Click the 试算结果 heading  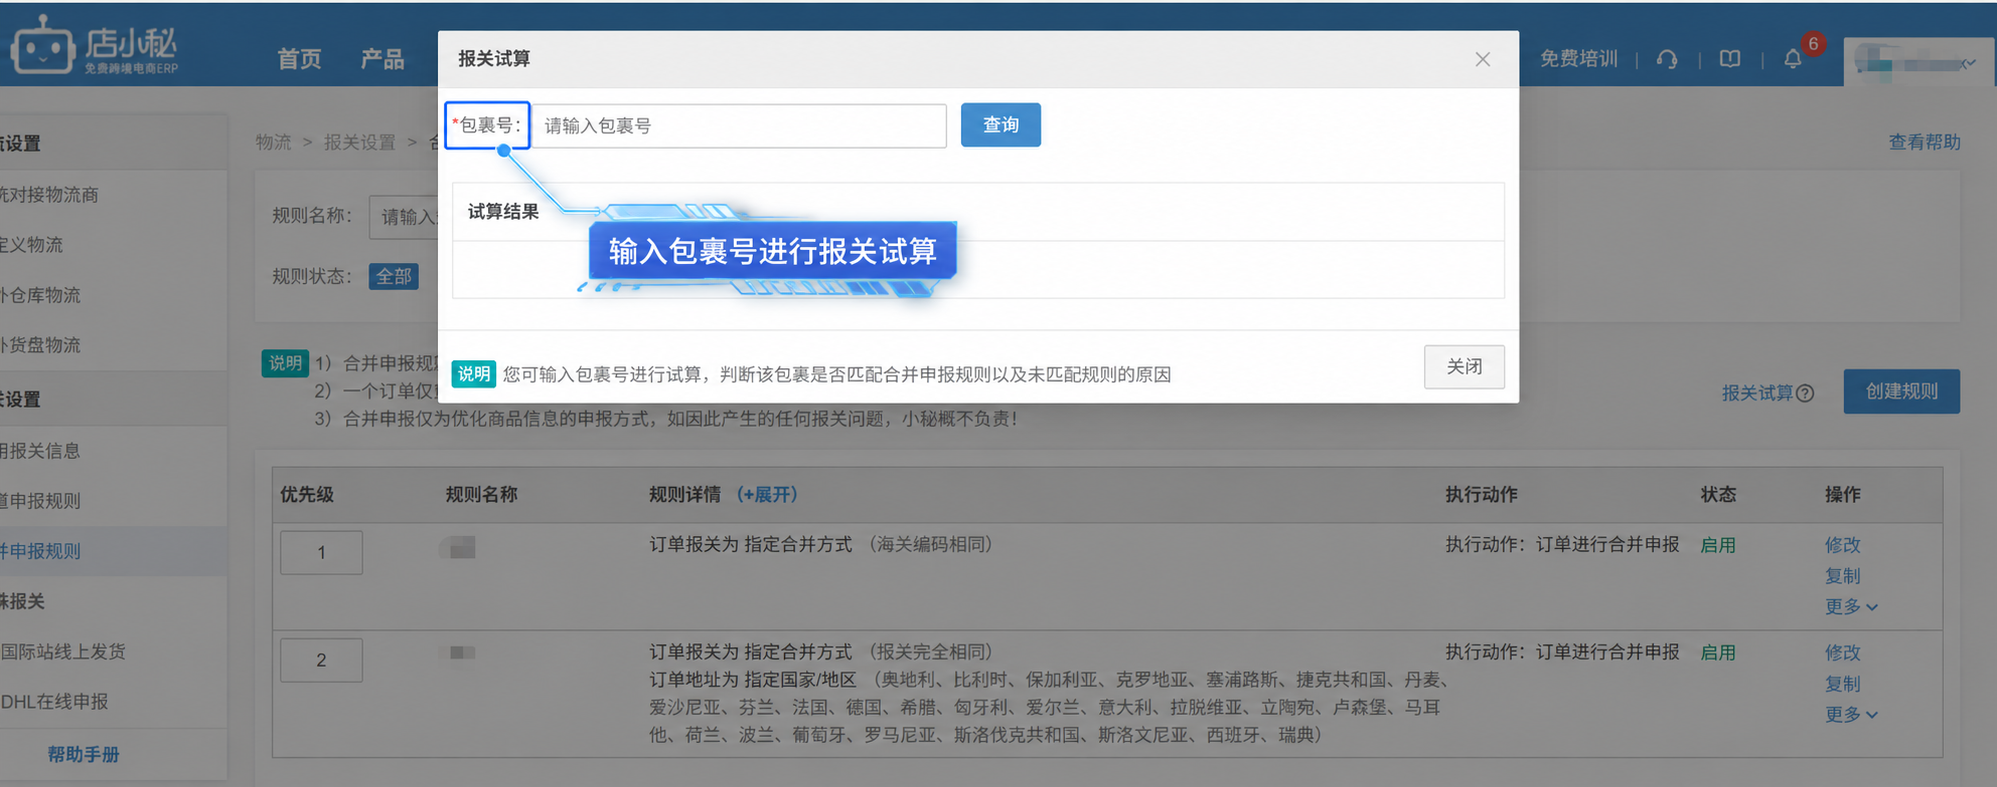[503, 211]
